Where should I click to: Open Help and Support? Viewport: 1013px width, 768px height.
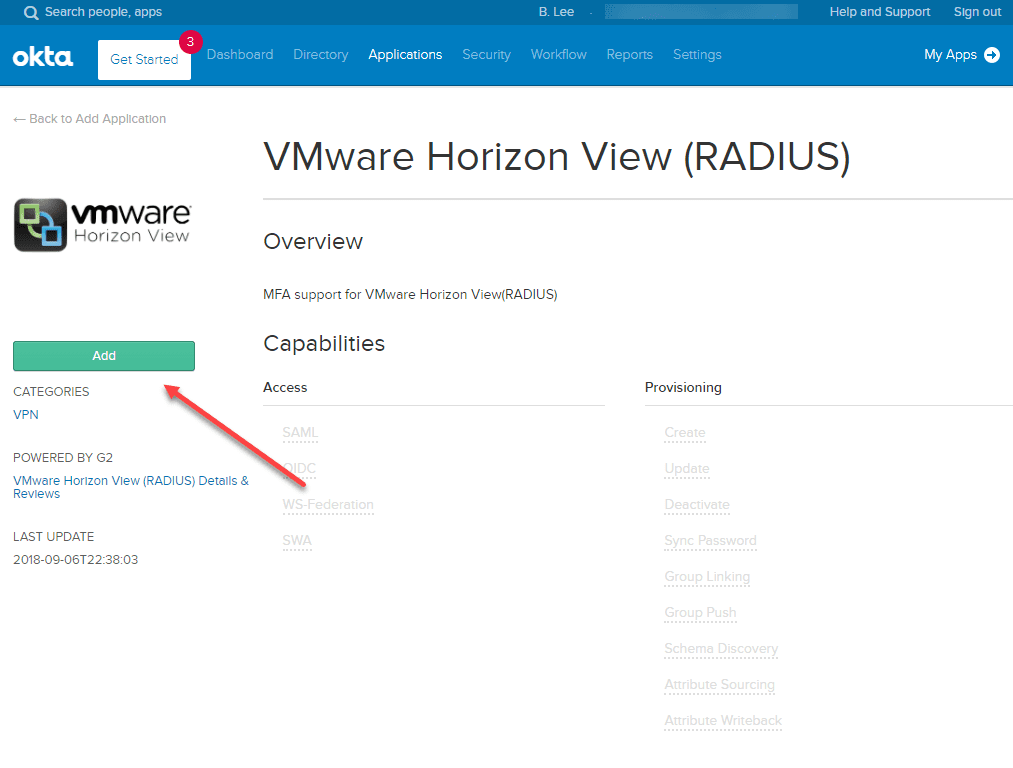click(x=880, y=12)
